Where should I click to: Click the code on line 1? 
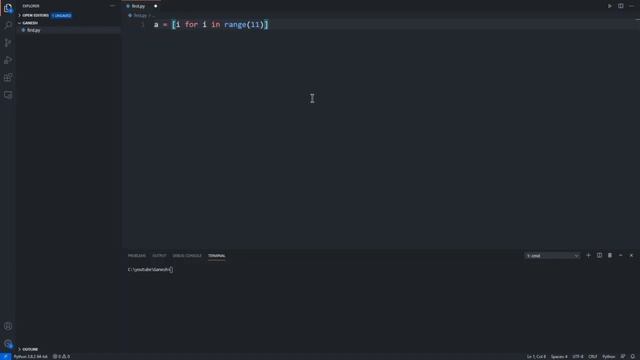[x=211, y=25]
